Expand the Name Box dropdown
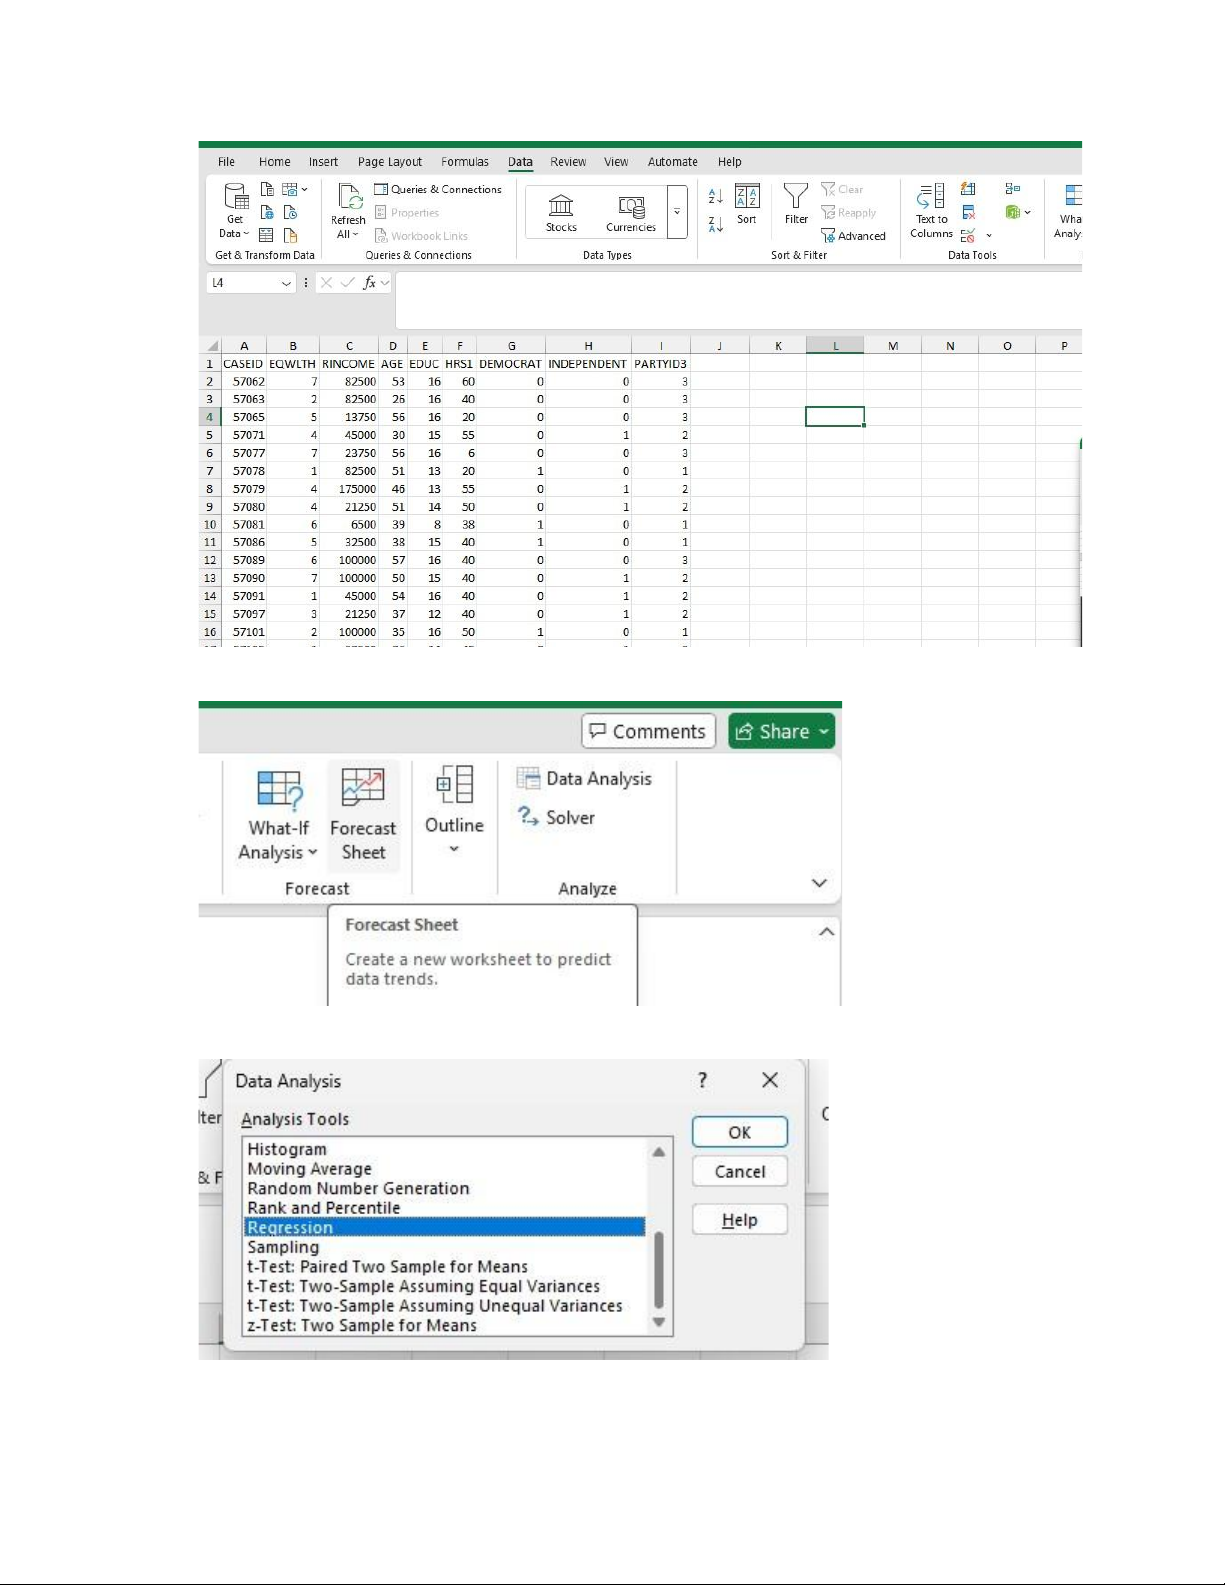1225x1585 pixels. coord(286,283)
